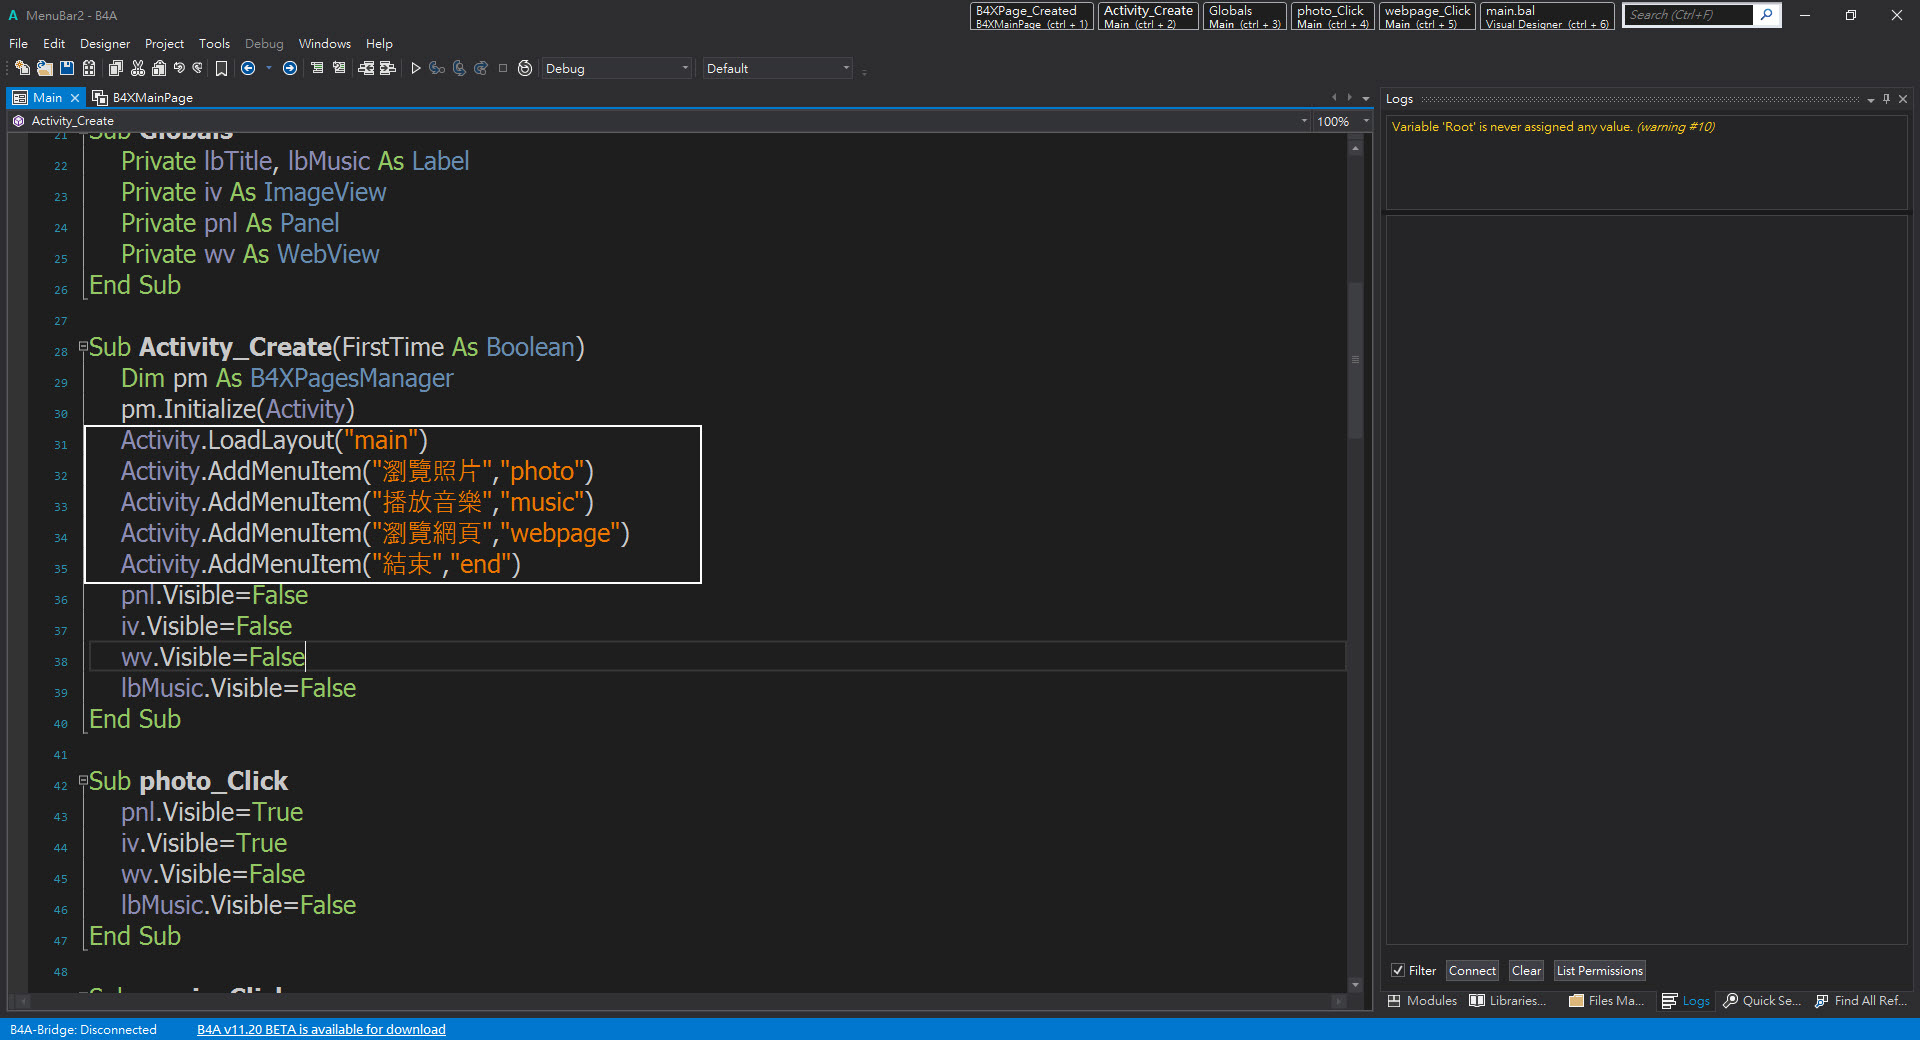The image size is (1920, 1040).
Task: Click the Search (Ctrl+F) input box
Action: [1687, 15]
